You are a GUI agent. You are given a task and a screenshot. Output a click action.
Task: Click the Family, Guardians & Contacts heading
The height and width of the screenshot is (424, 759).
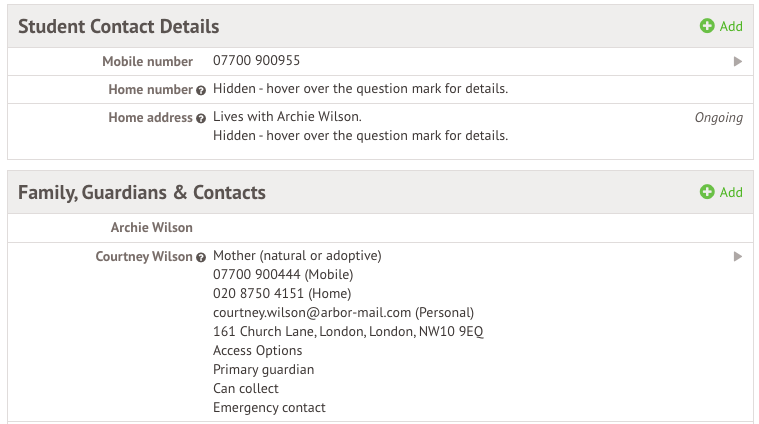(142, 193)
